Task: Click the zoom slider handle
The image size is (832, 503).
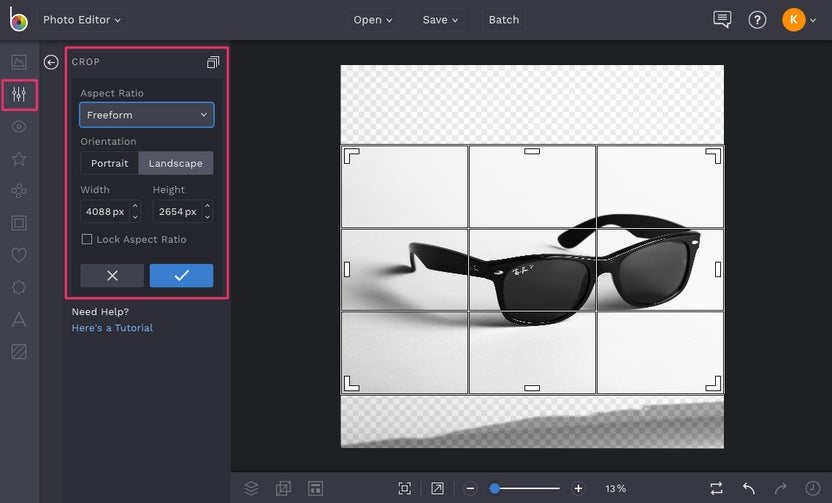Action: point(495,488)
